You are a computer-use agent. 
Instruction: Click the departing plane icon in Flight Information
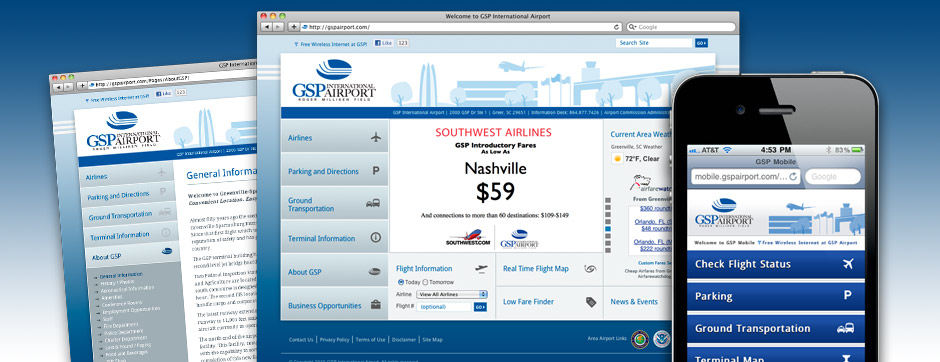pyautogui.click(x=481, y=269)
